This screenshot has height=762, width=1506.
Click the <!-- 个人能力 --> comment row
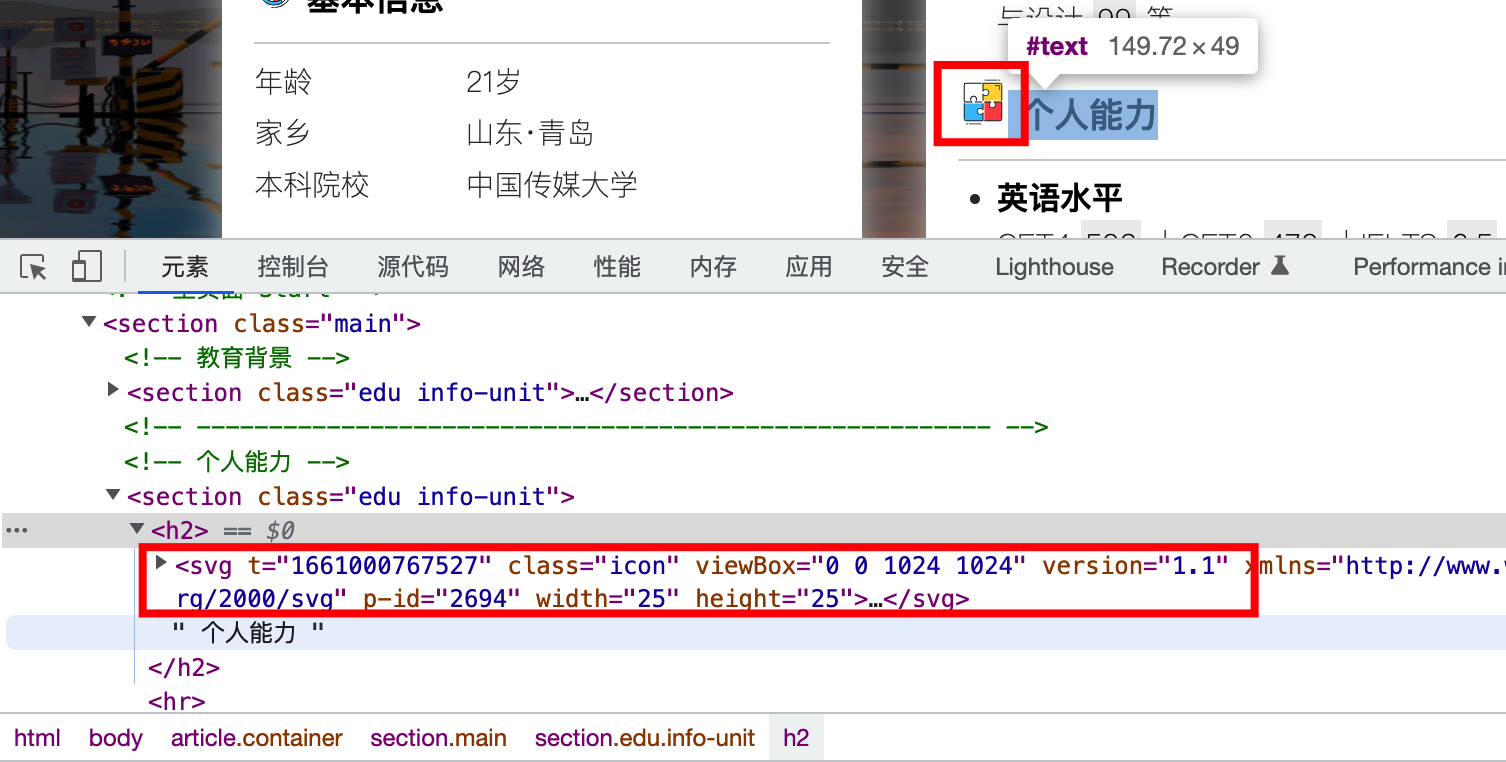coord(237,462)
